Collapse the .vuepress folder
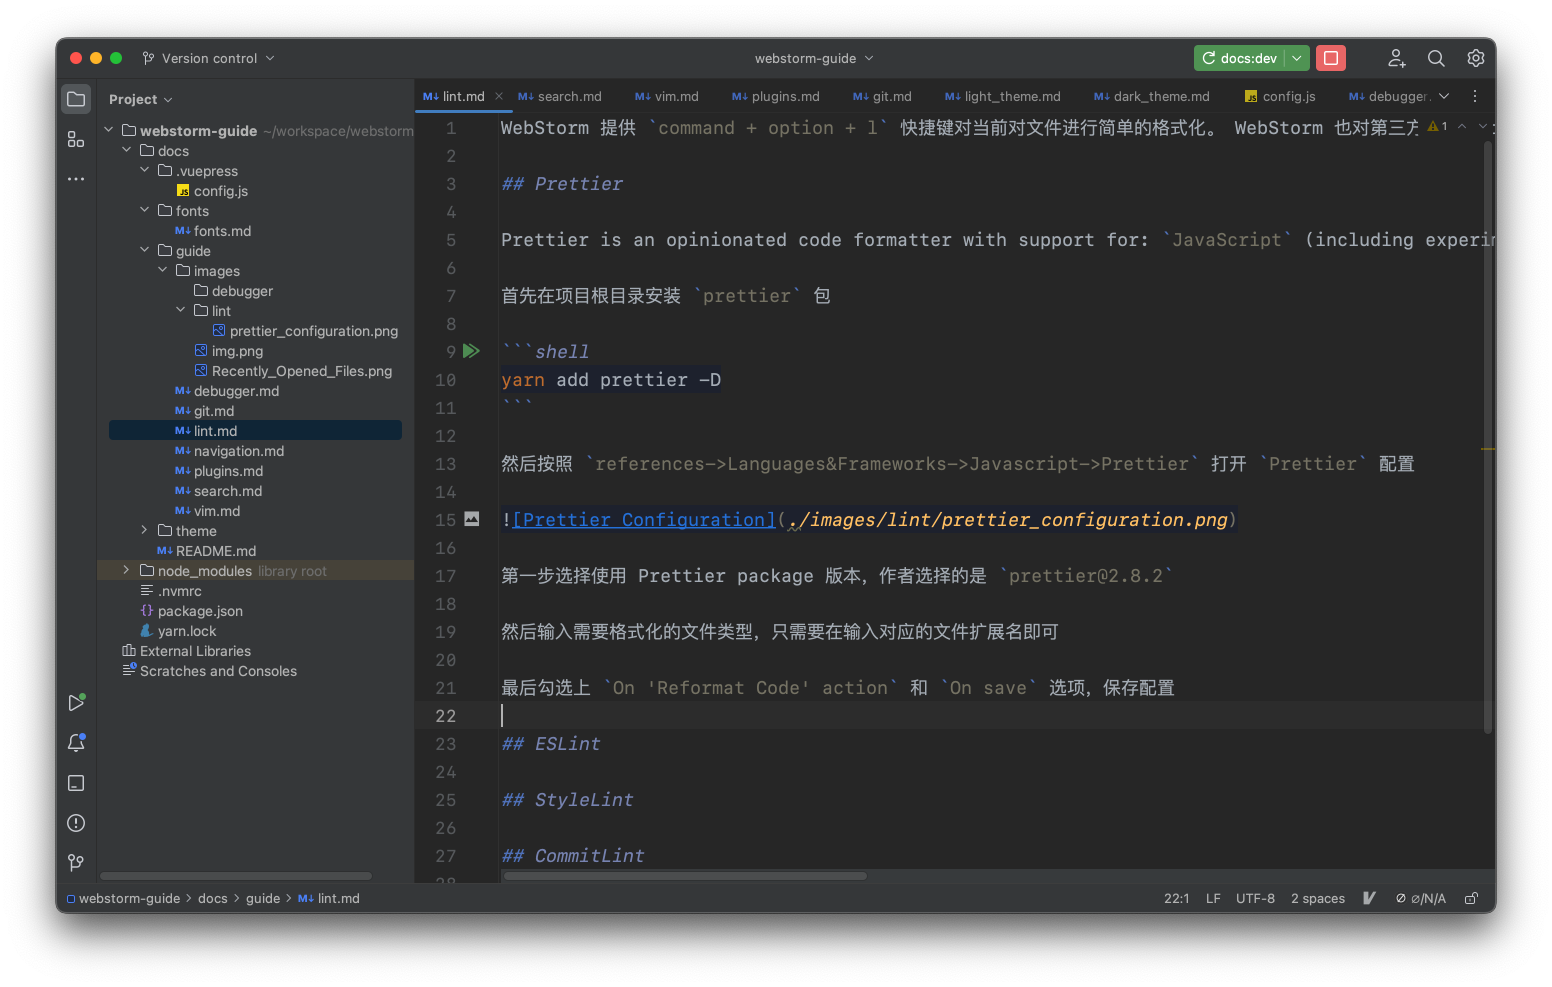The image size is (1552, 987). (145, 170)
